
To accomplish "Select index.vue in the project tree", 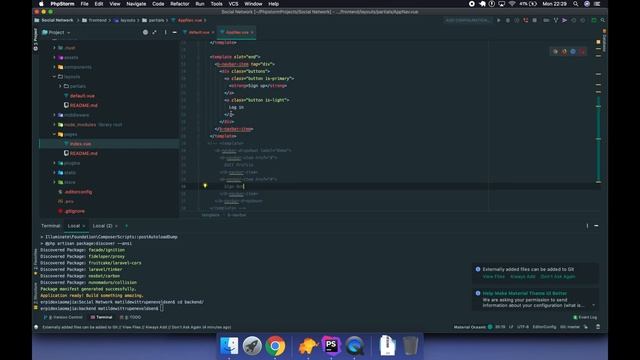I will pos(80,144).
